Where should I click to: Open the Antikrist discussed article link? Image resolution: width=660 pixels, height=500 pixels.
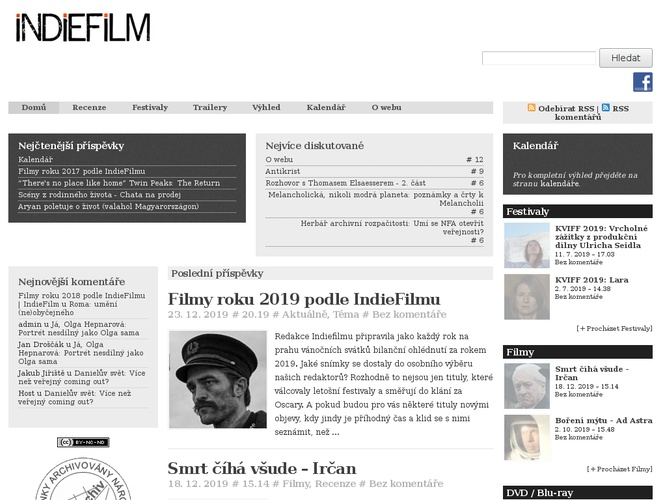(x=284, y=171)
